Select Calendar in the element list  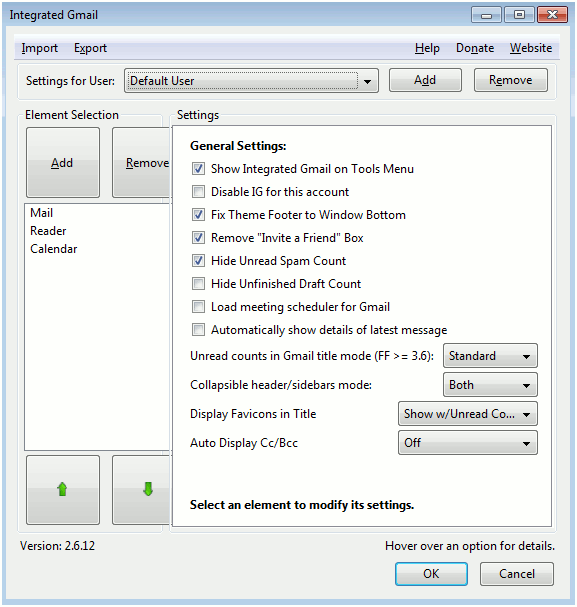coord(98,249)
